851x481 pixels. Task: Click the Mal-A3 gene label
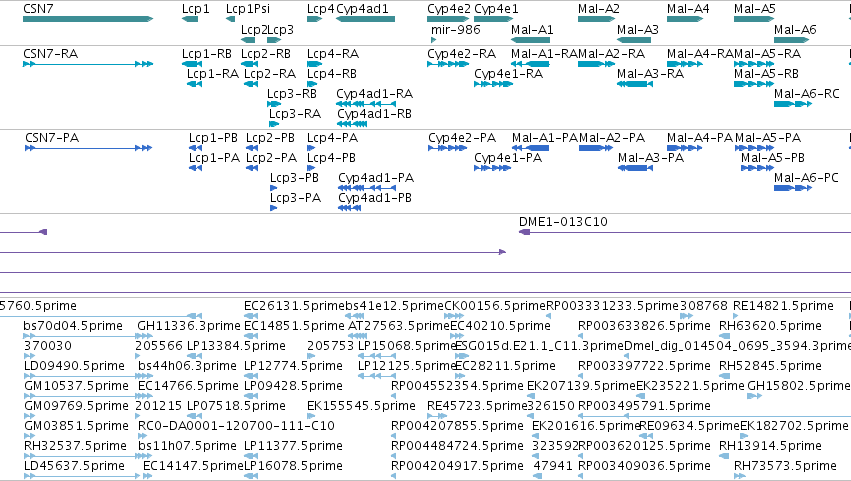(638, 29)
